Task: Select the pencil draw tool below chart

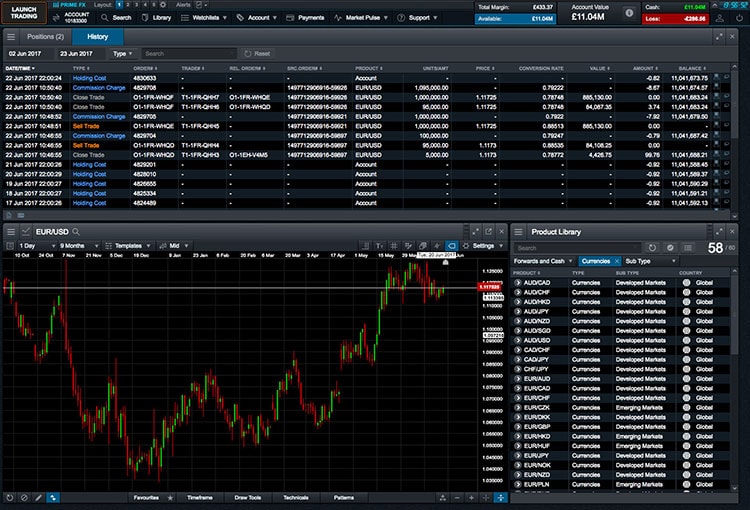Action: 38,497
